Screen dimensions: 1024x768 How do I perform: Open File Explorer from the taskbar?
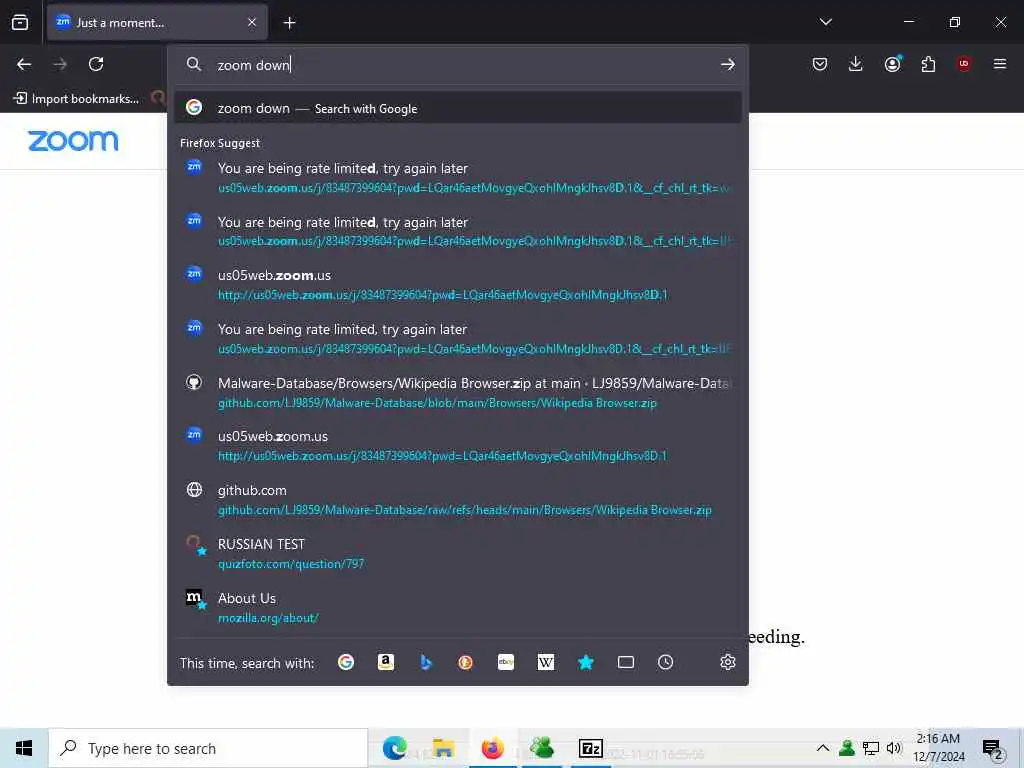(443, 748)
